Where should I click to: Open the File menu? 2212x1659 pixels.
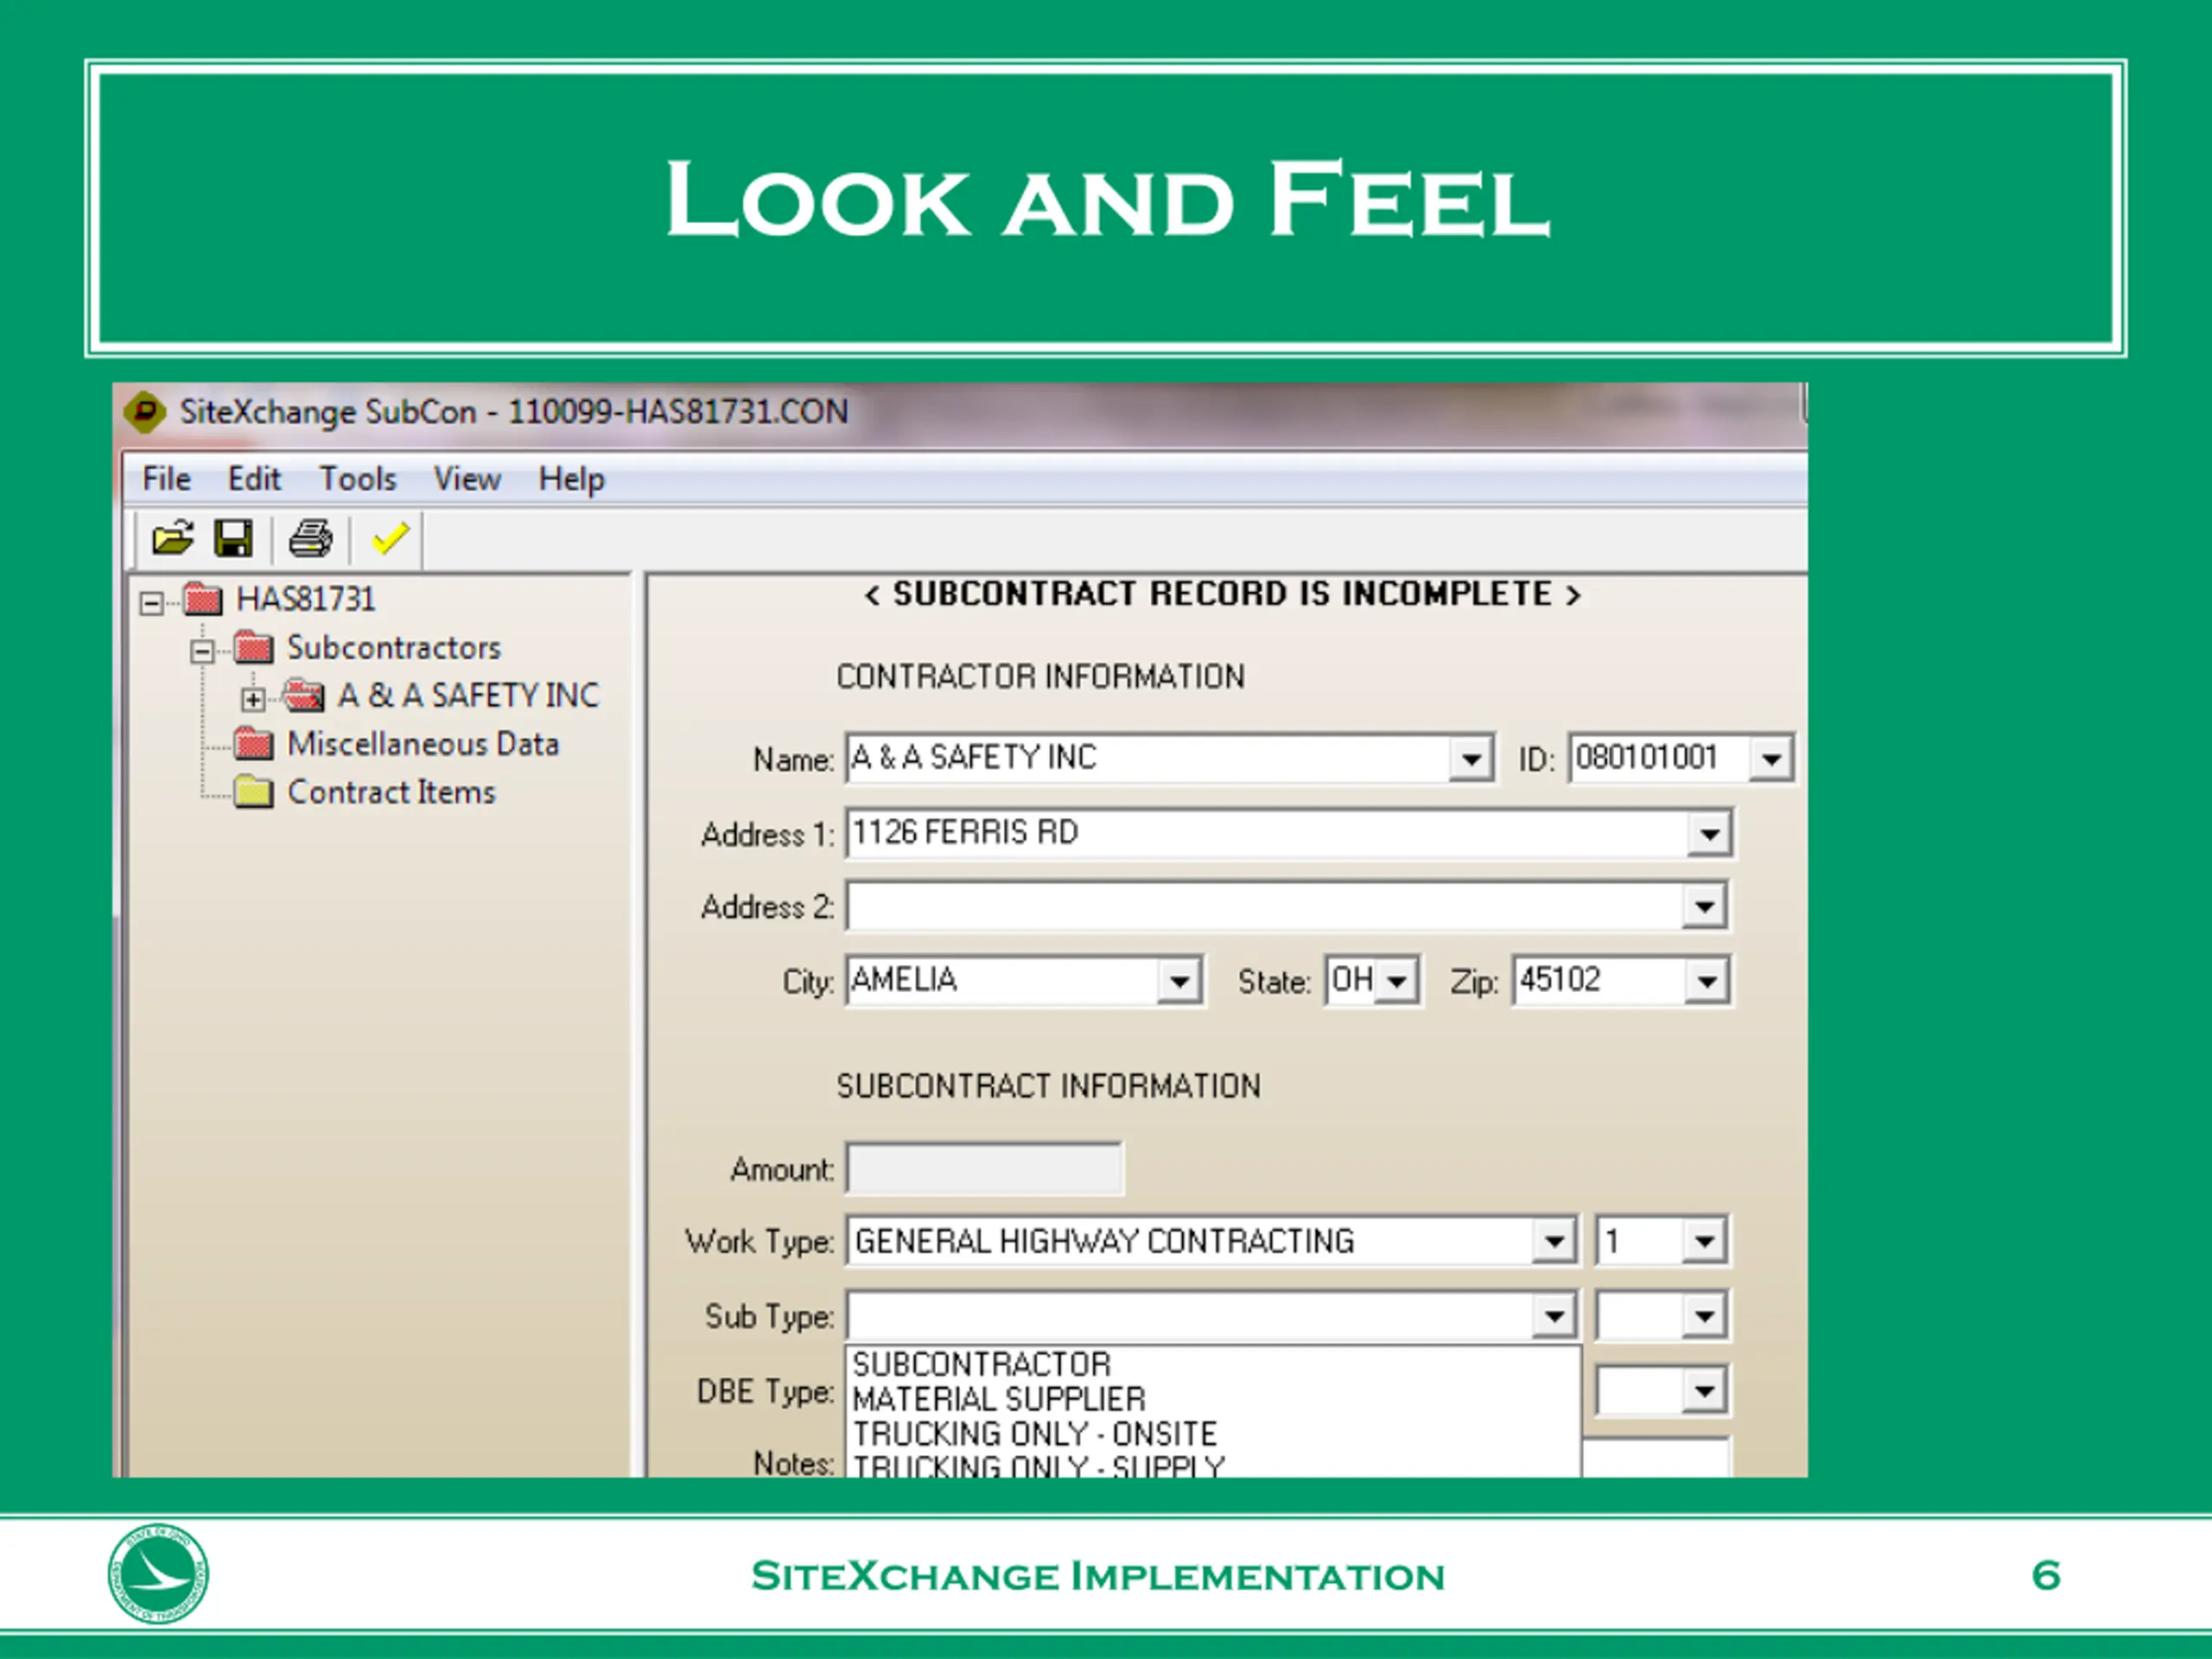click(x=166, y=479)
